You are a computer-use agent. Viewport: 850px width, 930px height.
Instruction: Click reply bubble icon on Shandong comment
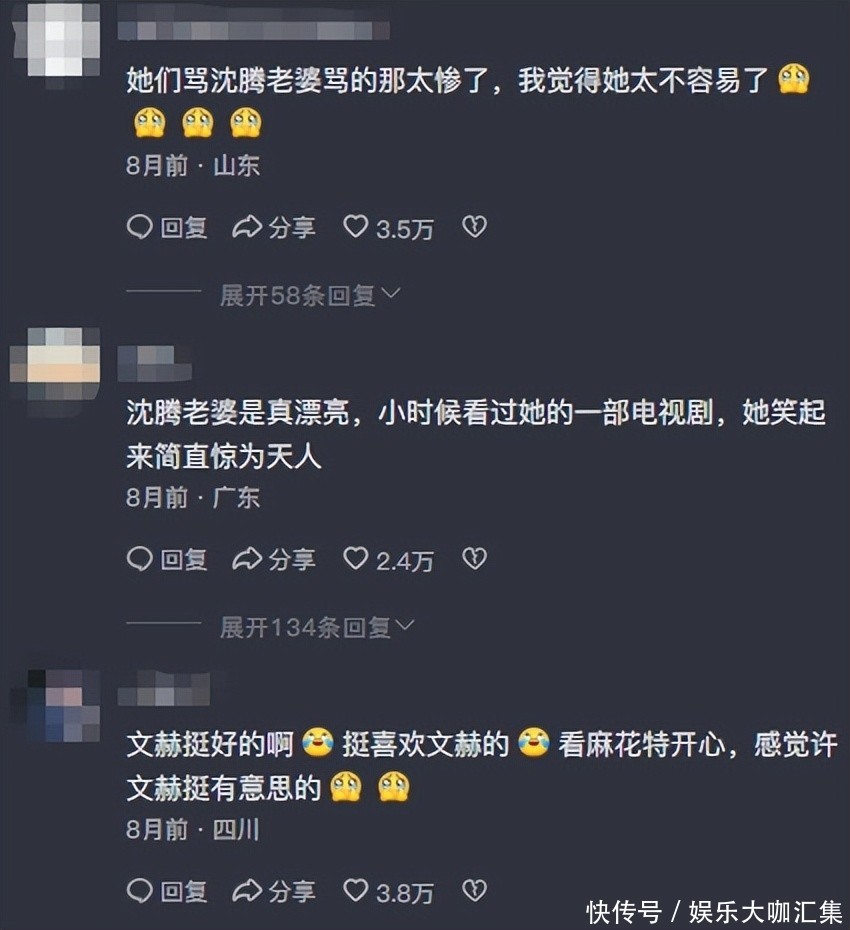tap(140, 227)
